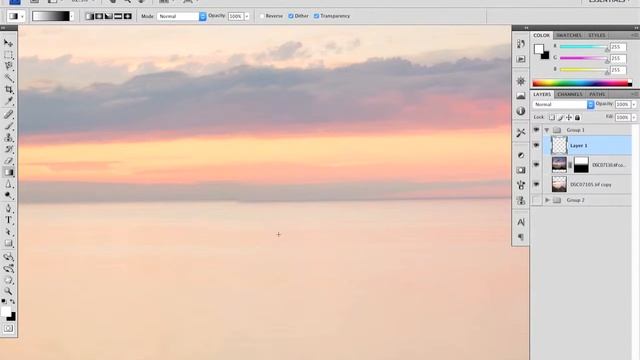This screenshot has width=640, height=360.
Task: Select the Brush tool
Action: point(8,126)
